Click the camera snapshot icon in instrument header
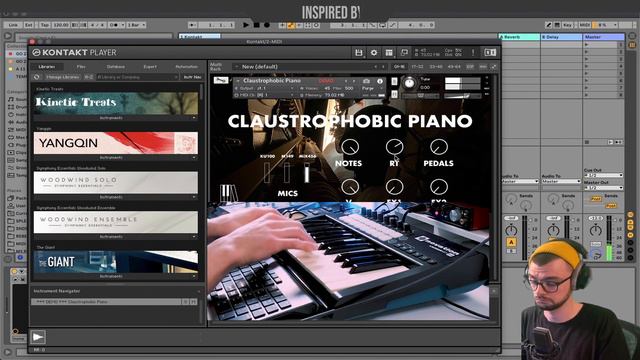 click(x=366, y=81)
